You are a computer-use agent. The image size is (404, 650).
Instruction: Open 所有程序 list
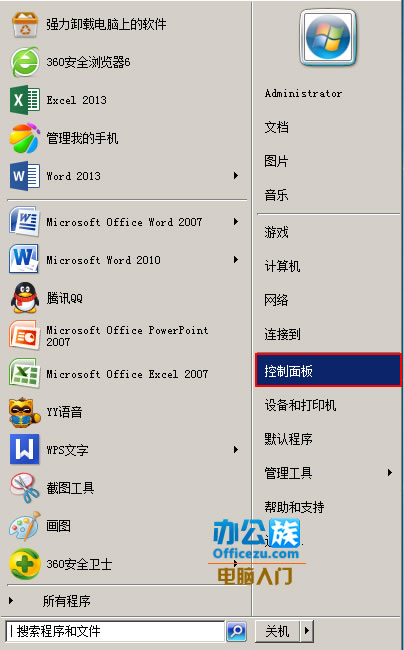(x=66, y=601)
